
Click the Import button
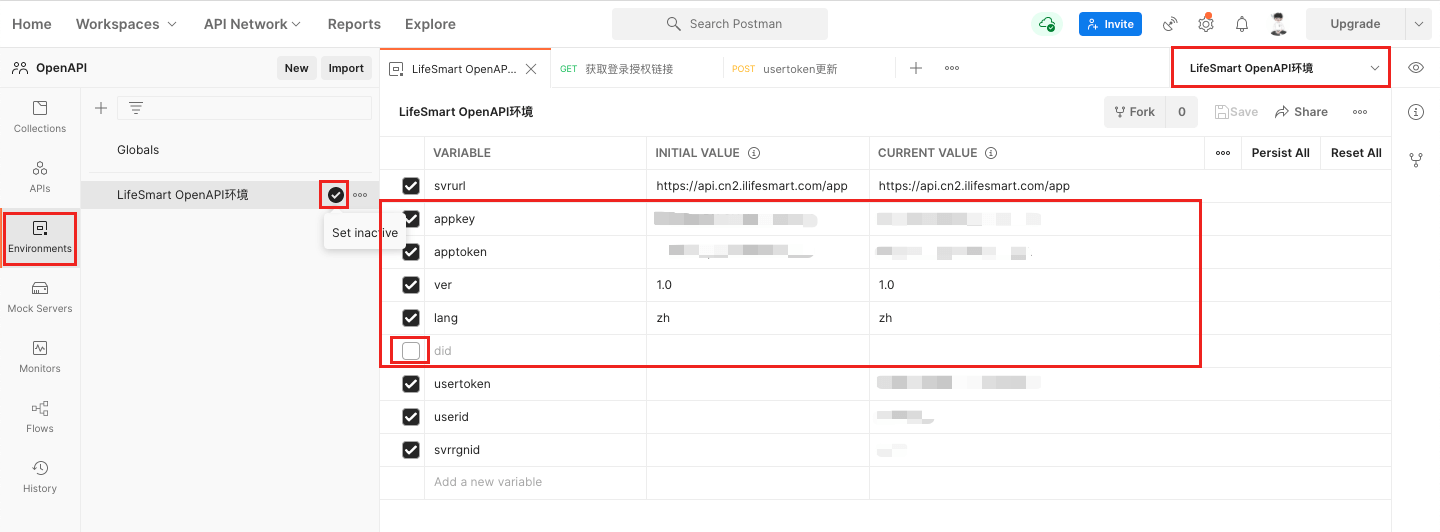(346, 68)
